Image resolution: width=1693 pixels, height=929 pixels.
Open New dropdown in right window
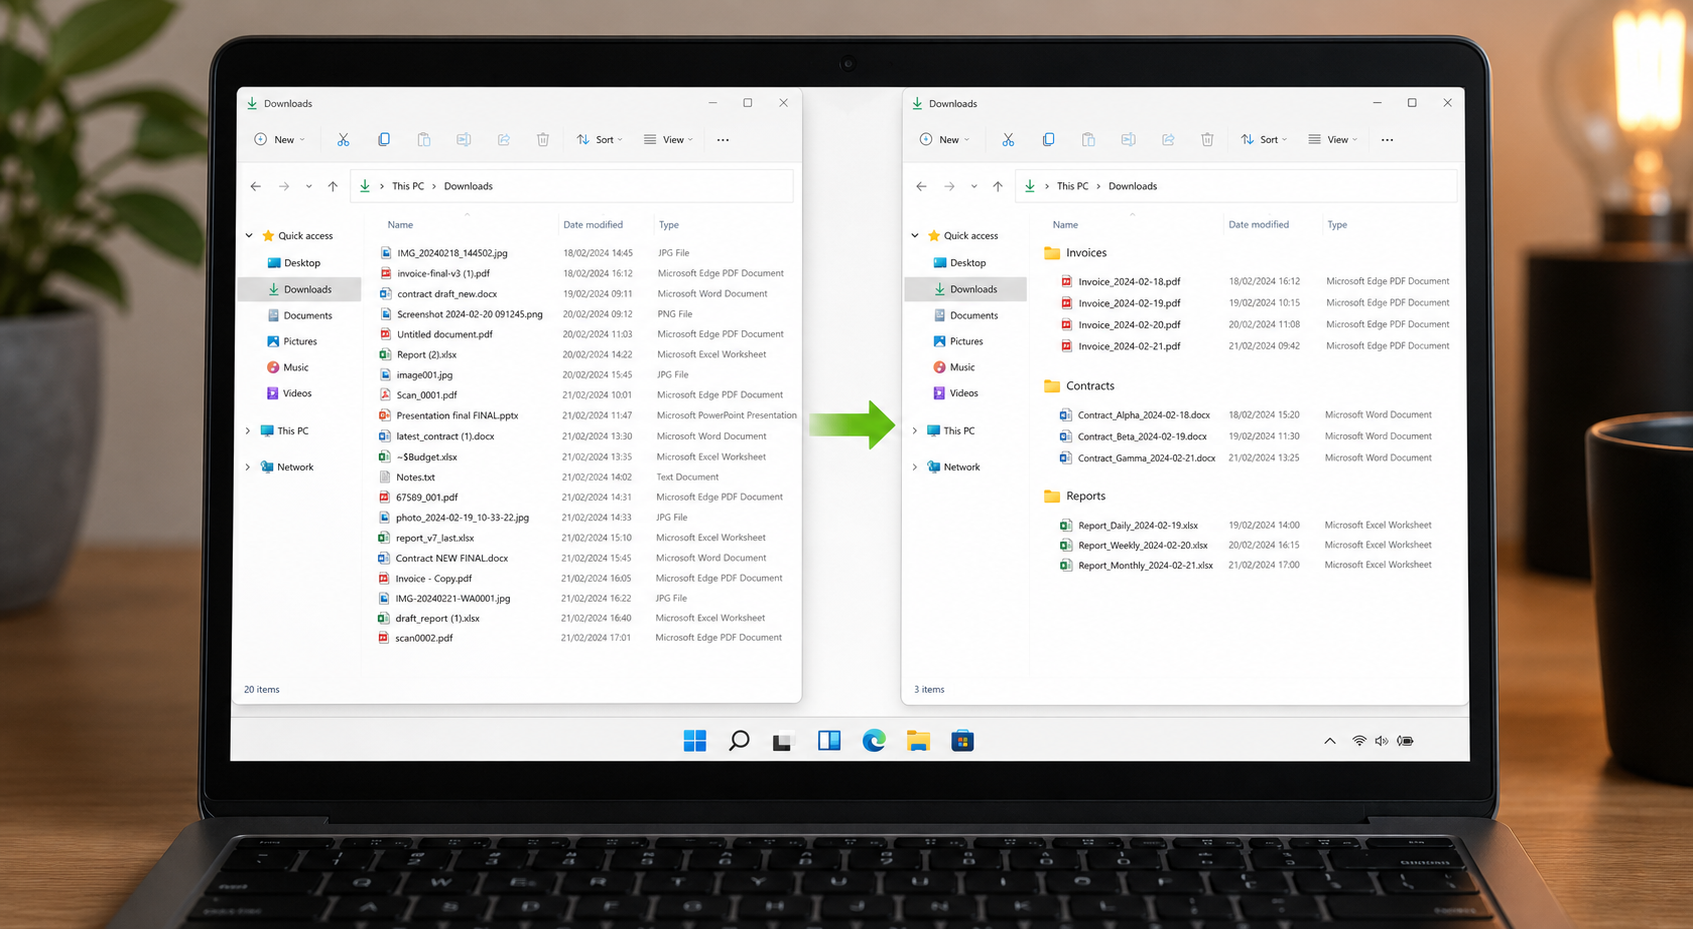pos(944,140)
